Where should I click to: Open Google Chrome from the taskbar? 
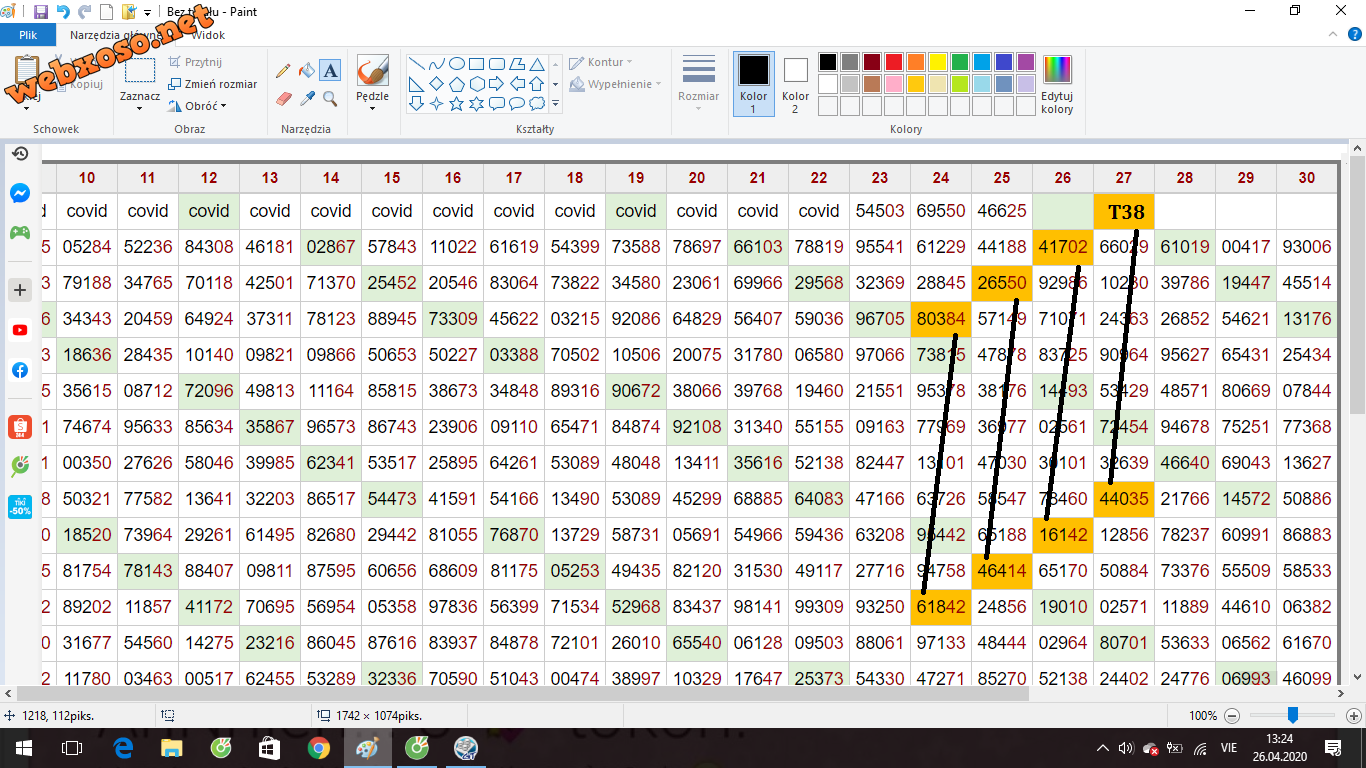coord(319,747)
